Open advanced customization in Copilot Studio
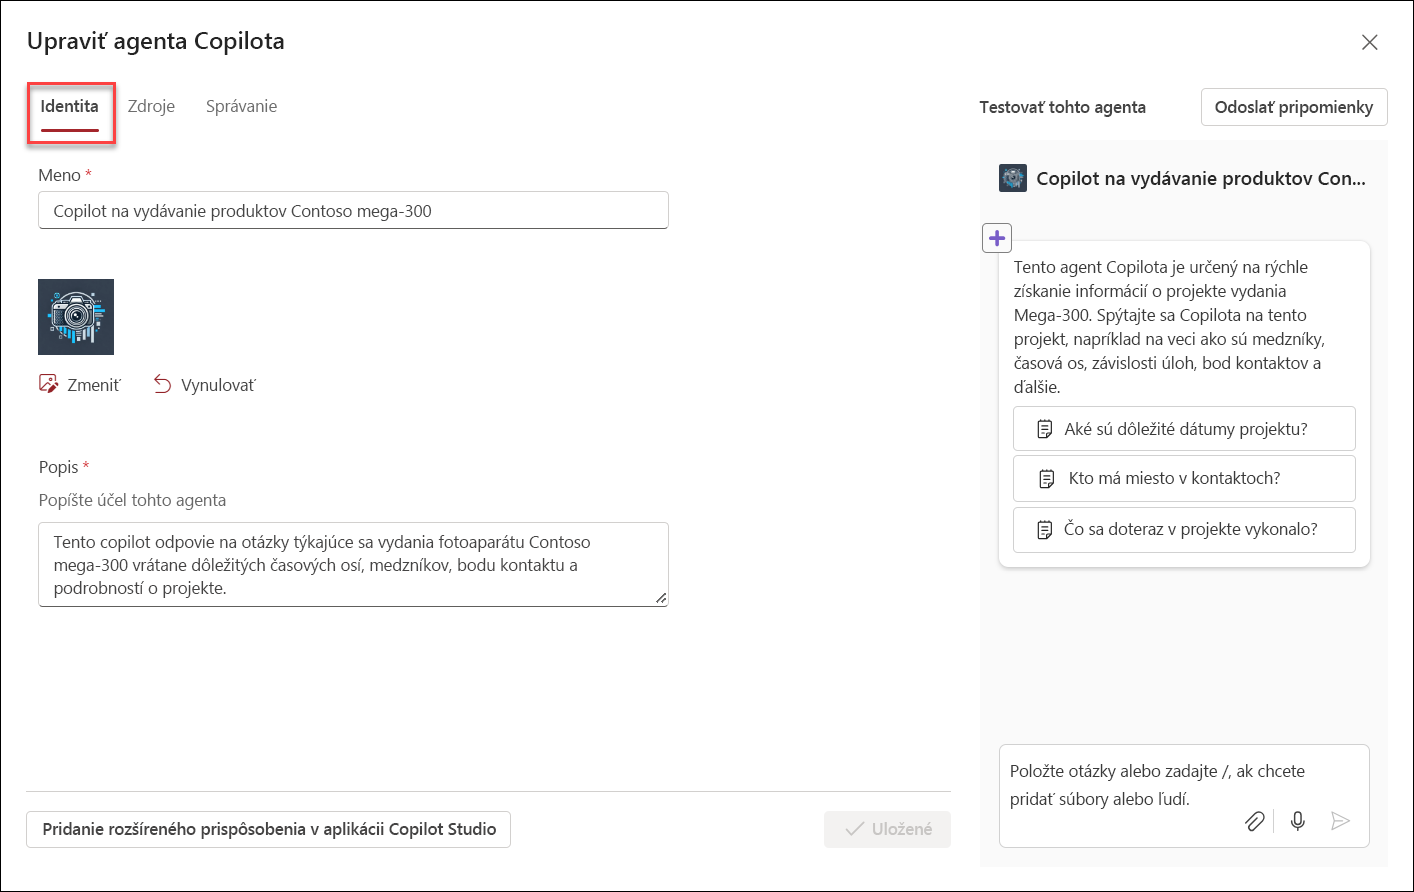This screenshot has width=1414, height=892. (268, 829)
